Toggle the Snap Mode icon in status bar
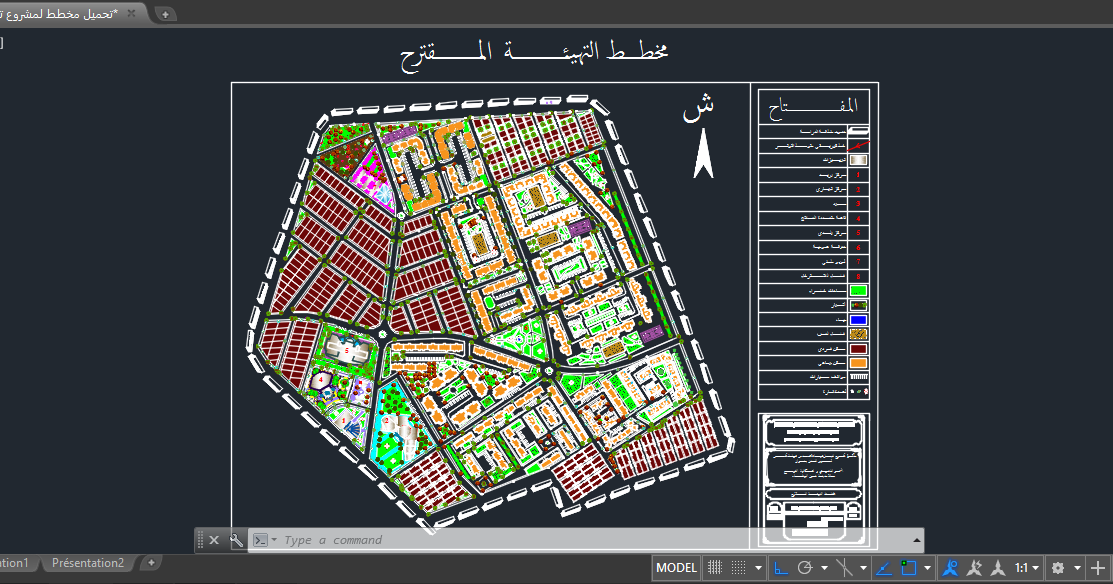The image size is (1113, 584). click(x=714, y=568)
